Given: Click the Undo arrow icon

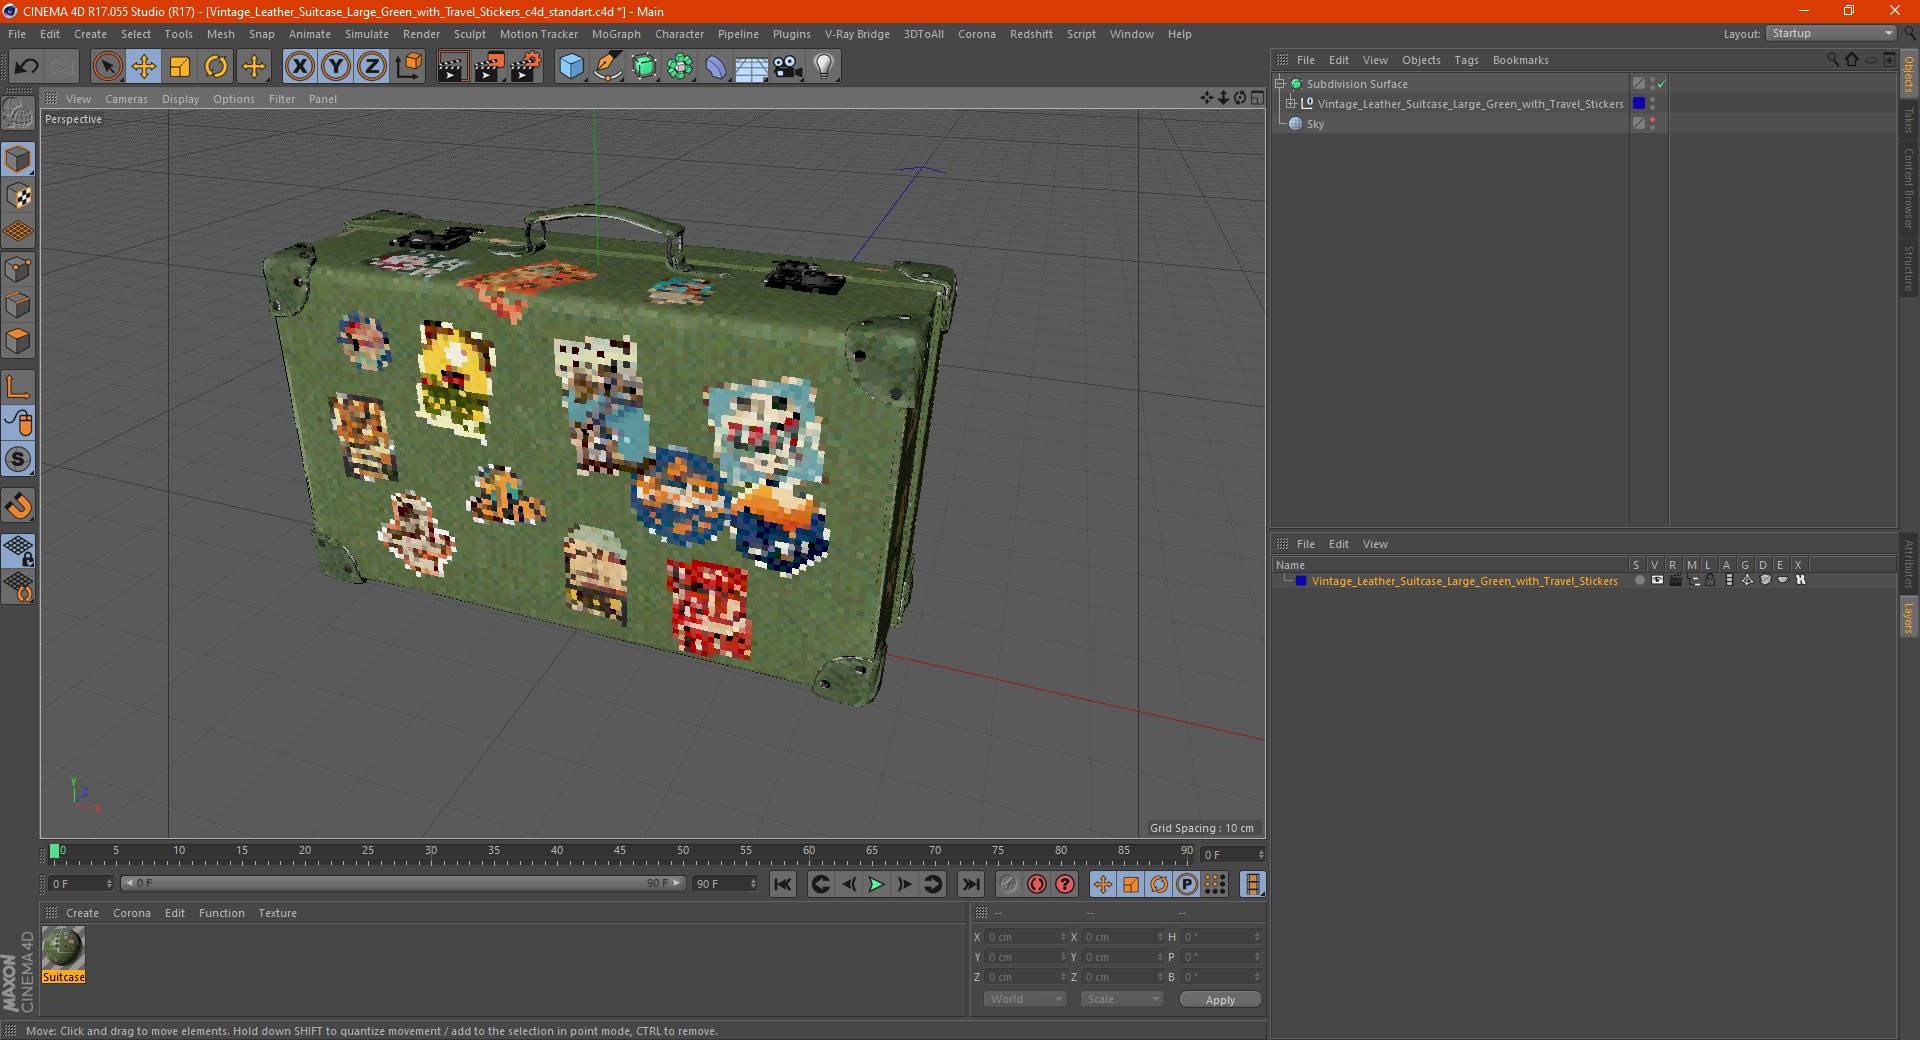Looking at the screenshot, I should coord(27,67).
